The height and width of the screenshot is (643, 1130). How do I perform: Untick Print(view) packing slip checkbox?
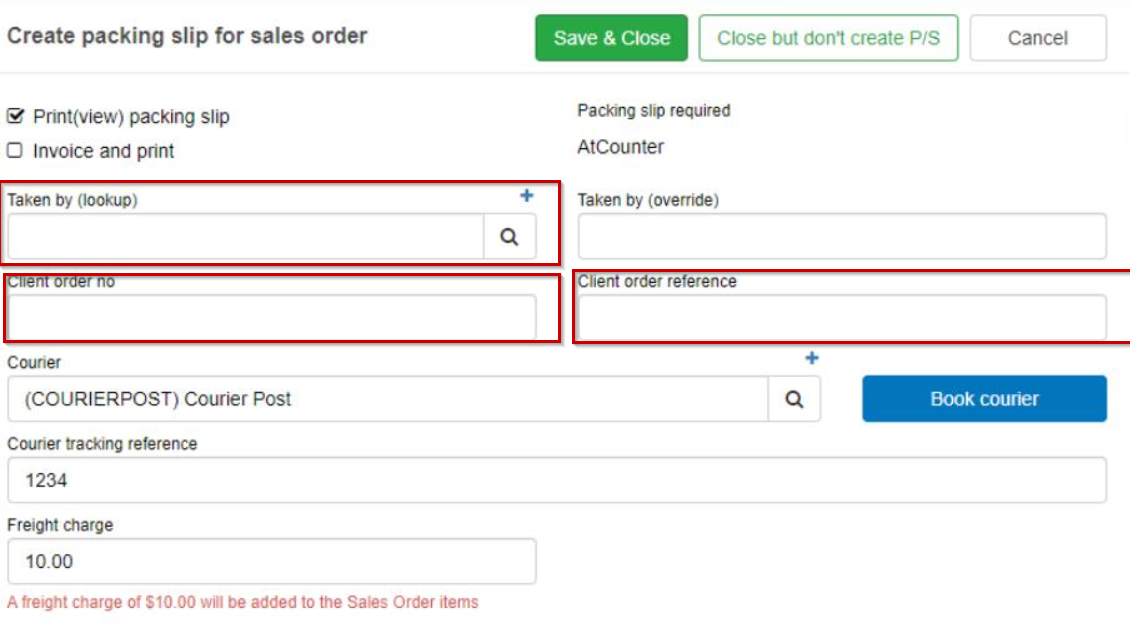pyautogui.click(x=15, y=116)
